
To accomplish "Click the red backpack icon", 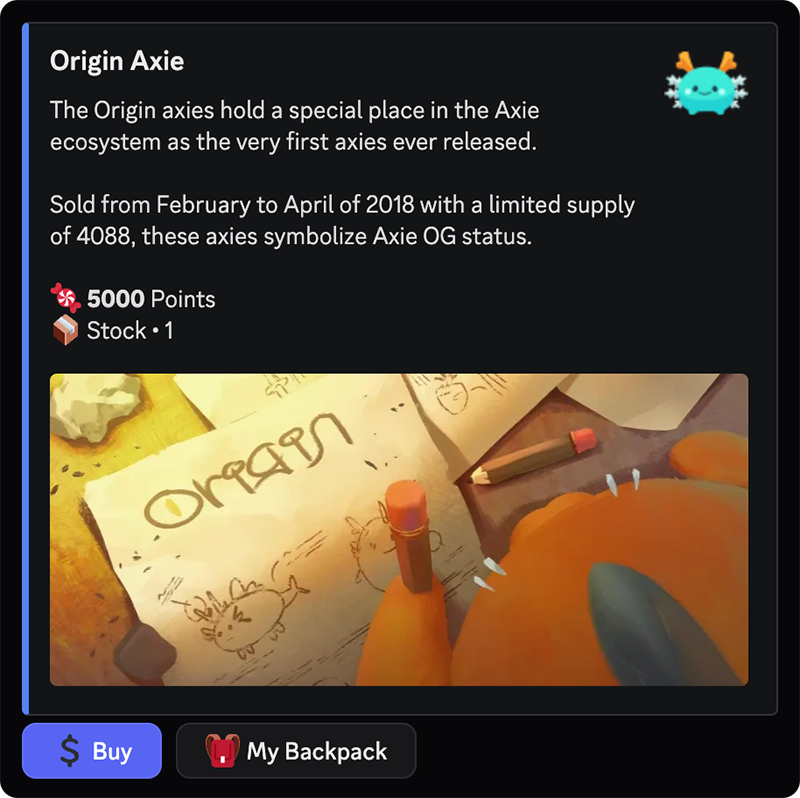I will (x=222, y=751).
